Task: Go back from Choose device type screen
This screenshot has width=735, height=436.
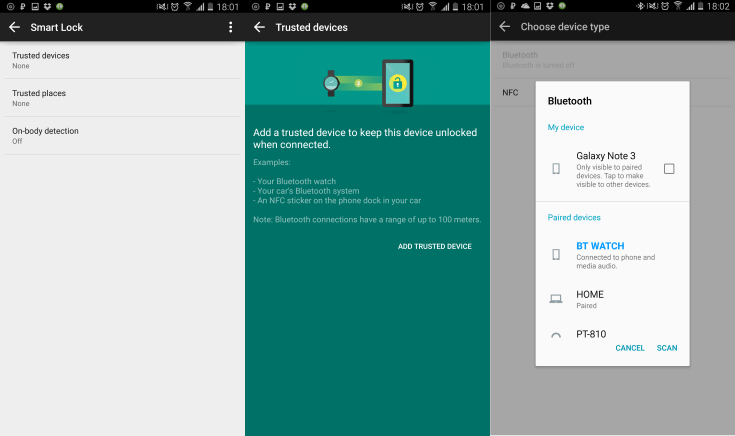Action: (x=504, y=27)
